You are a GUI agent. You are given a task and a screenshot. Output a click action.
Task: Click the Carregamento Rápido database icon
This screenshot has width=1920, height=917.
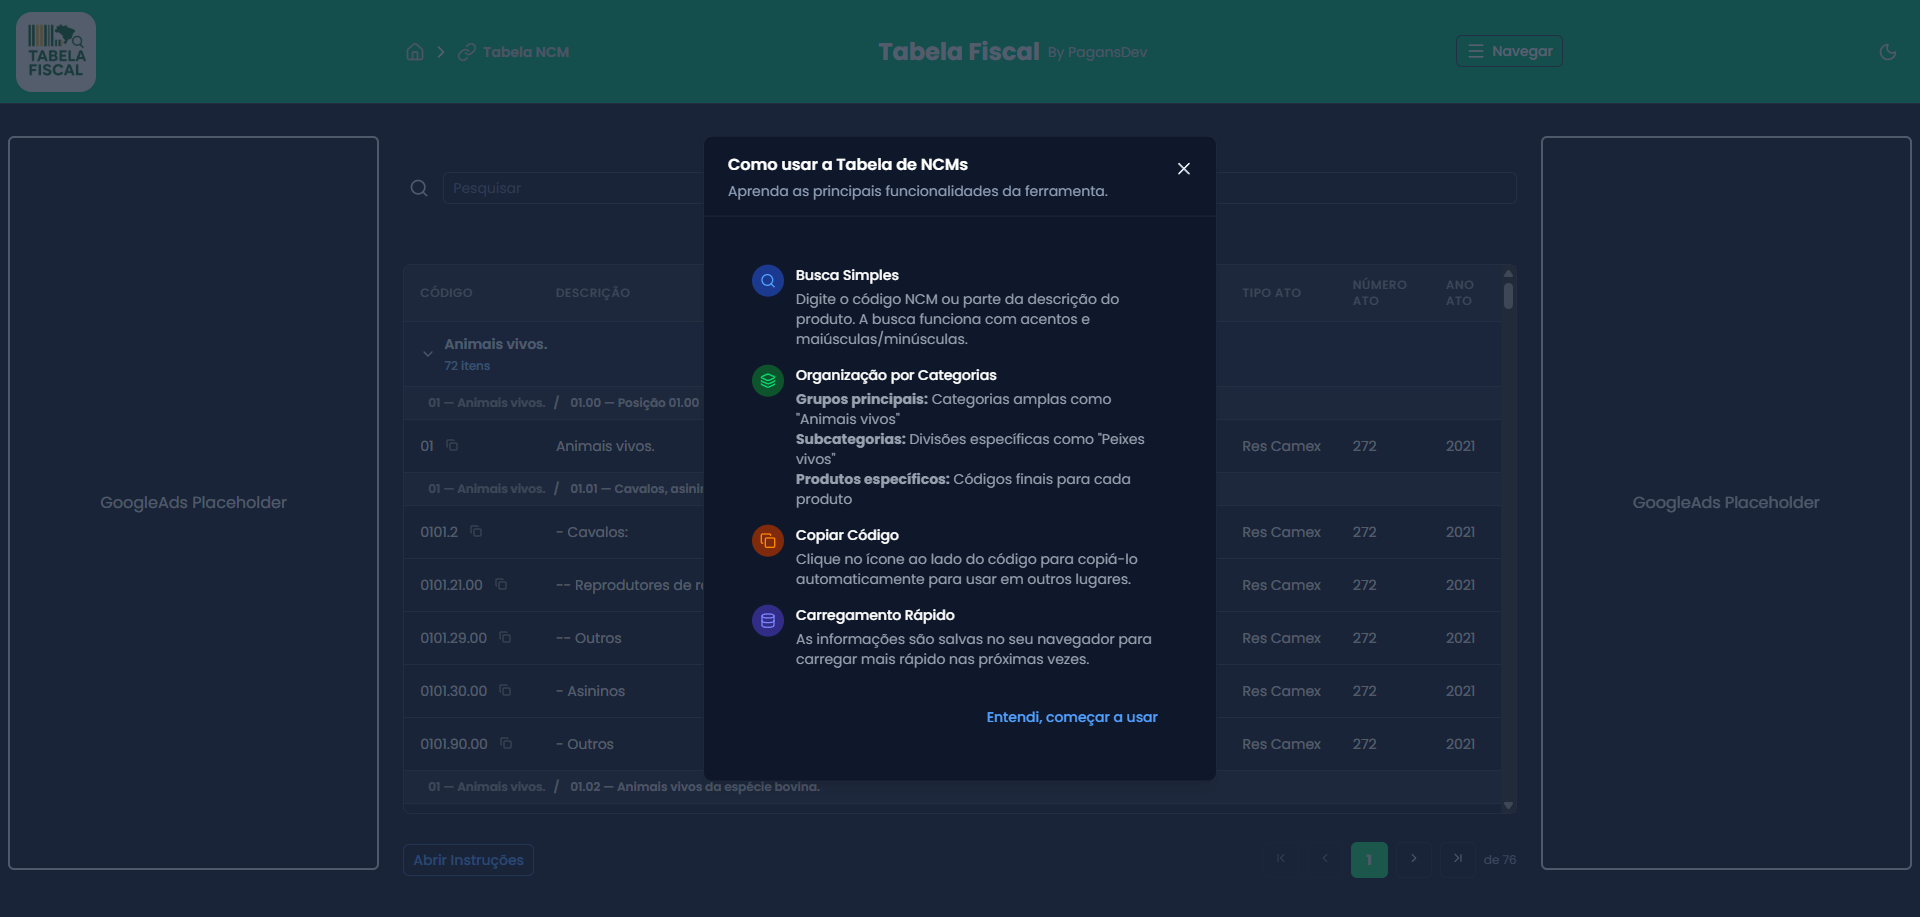767,621
